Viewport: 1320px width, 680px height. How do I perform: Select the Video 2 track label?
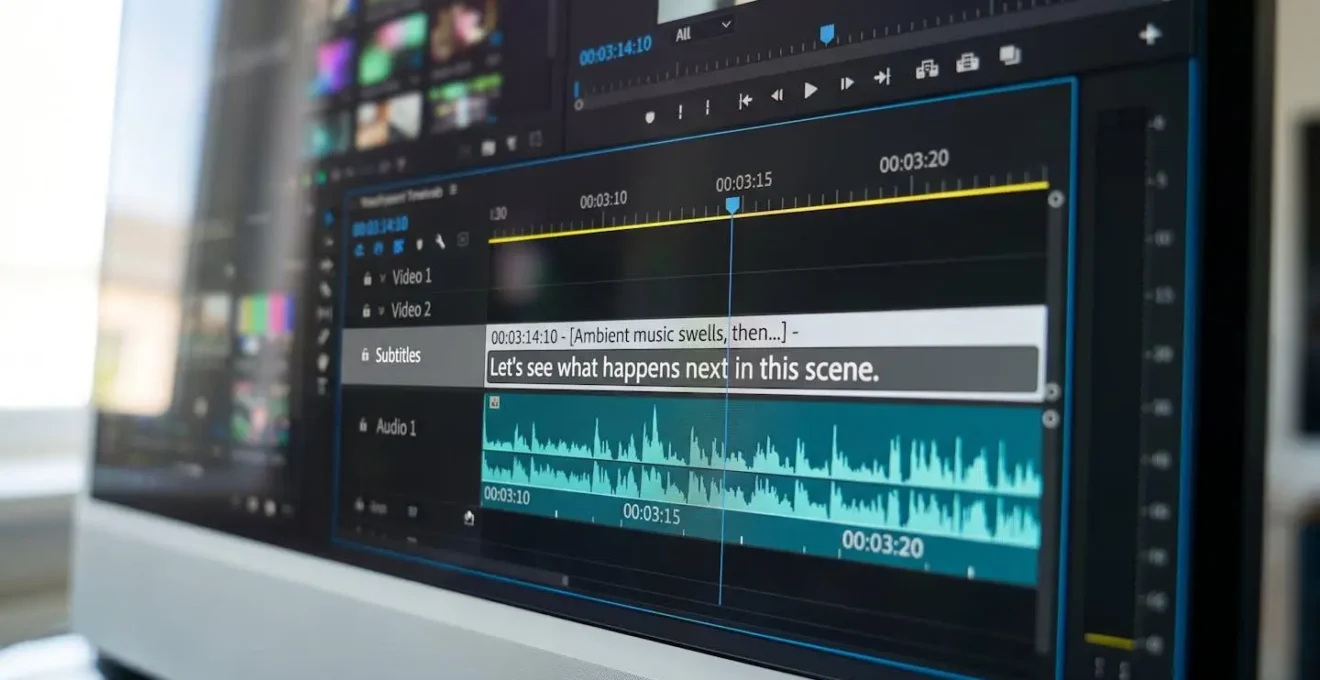(x=411, y=310)
